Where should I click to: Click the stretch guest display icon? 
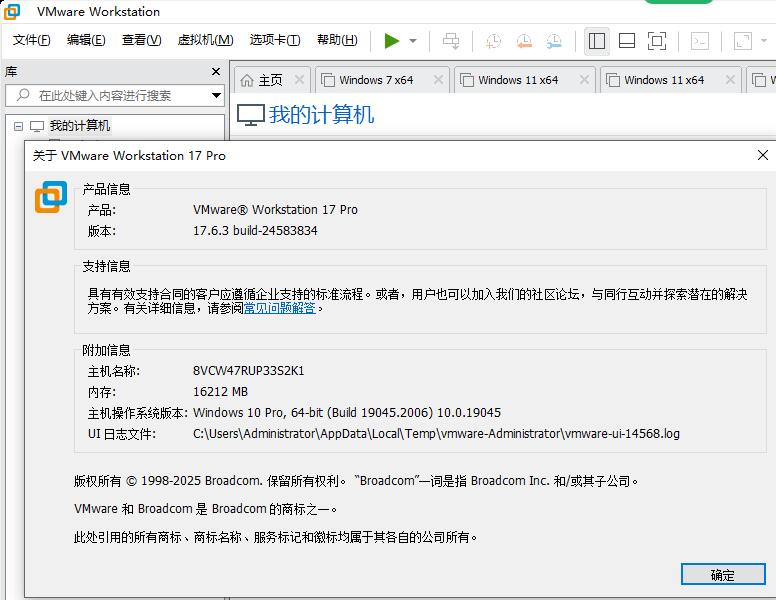743,41
